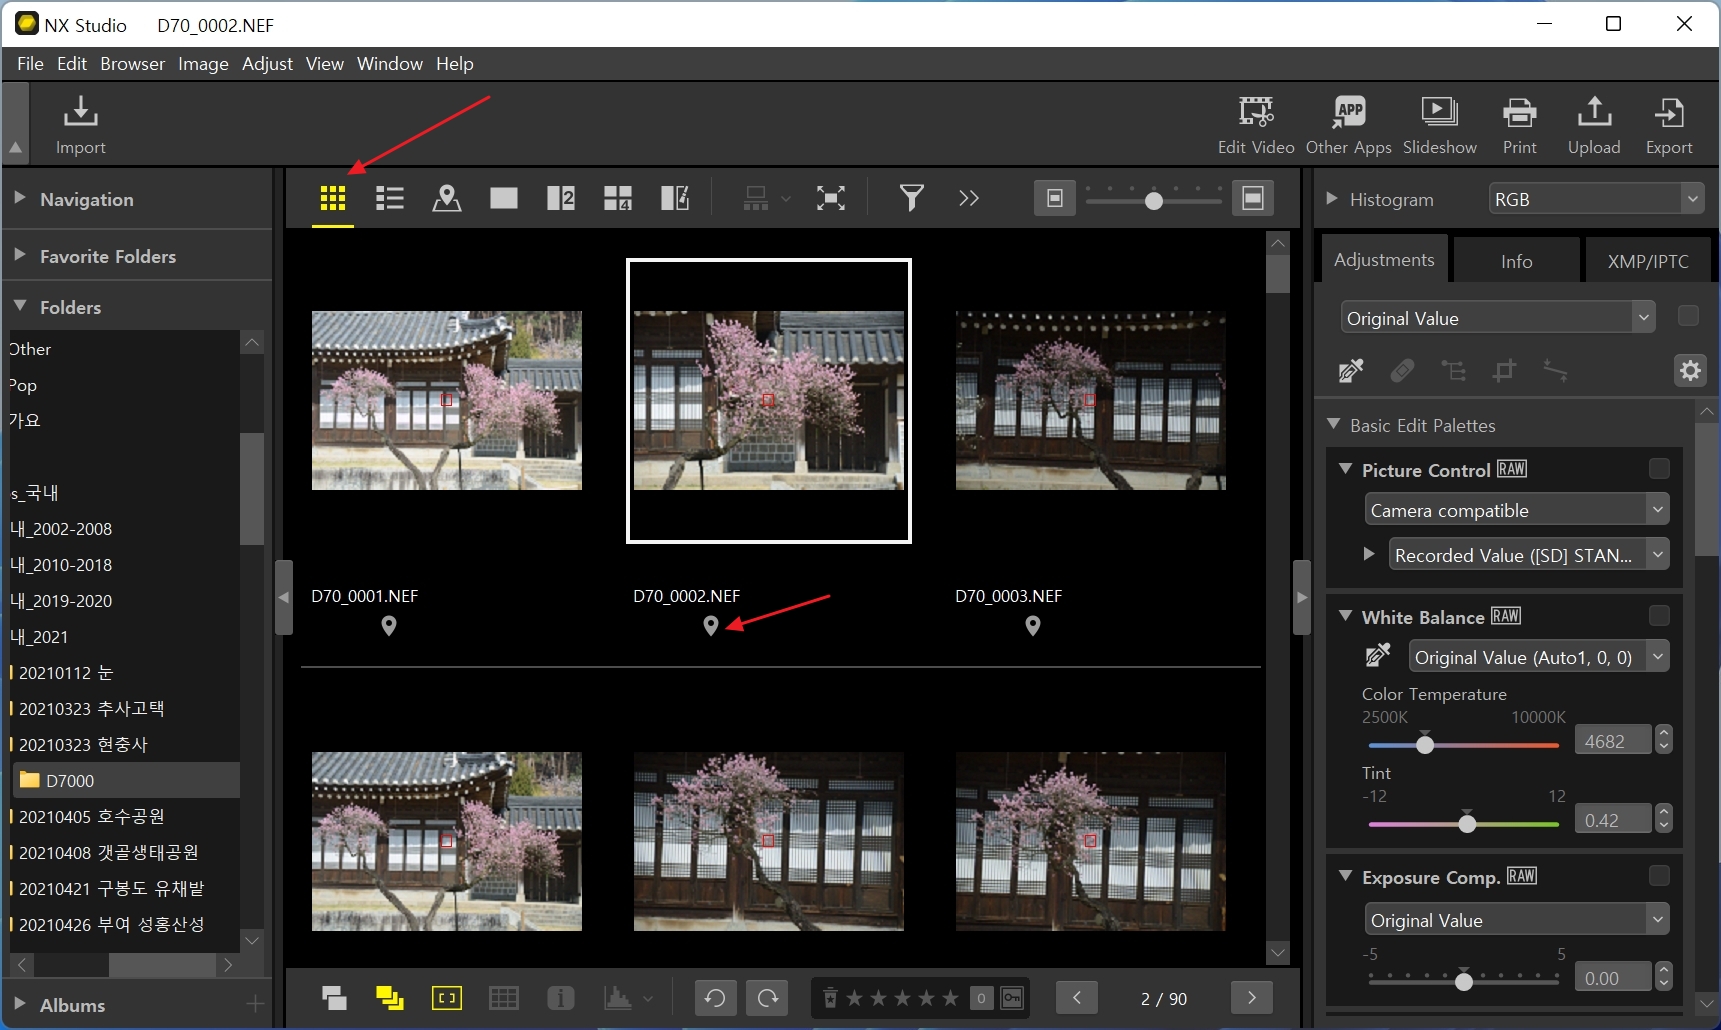Open the Recorded Value picture control dropdown
Image resolution: width=1721 pixels, height=1030 pixels.
1529,555
